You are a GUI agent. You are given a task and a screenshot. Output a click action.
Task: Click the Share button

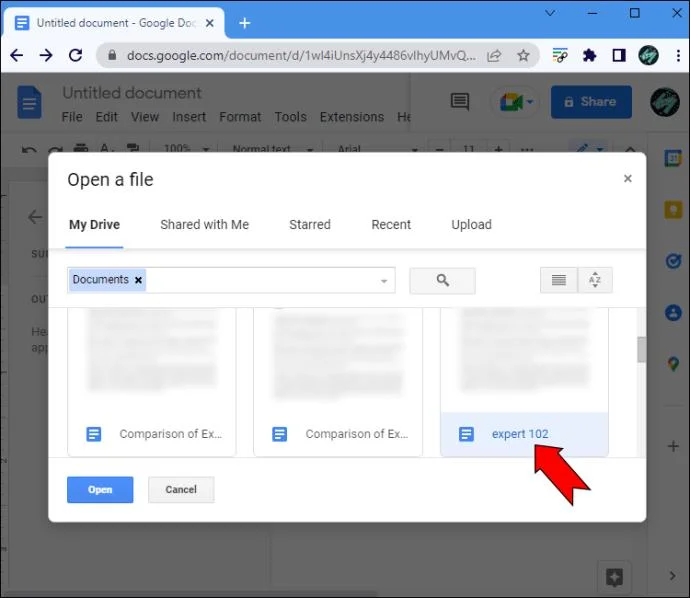pos(591,102)
